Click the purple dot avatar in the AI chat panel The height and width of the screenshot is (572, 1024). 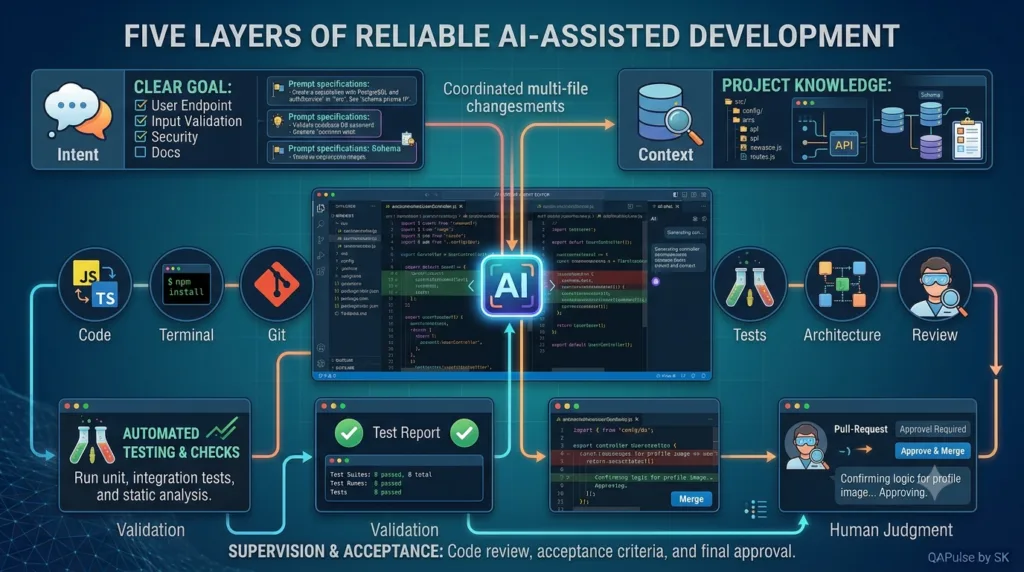coord(656,281)
